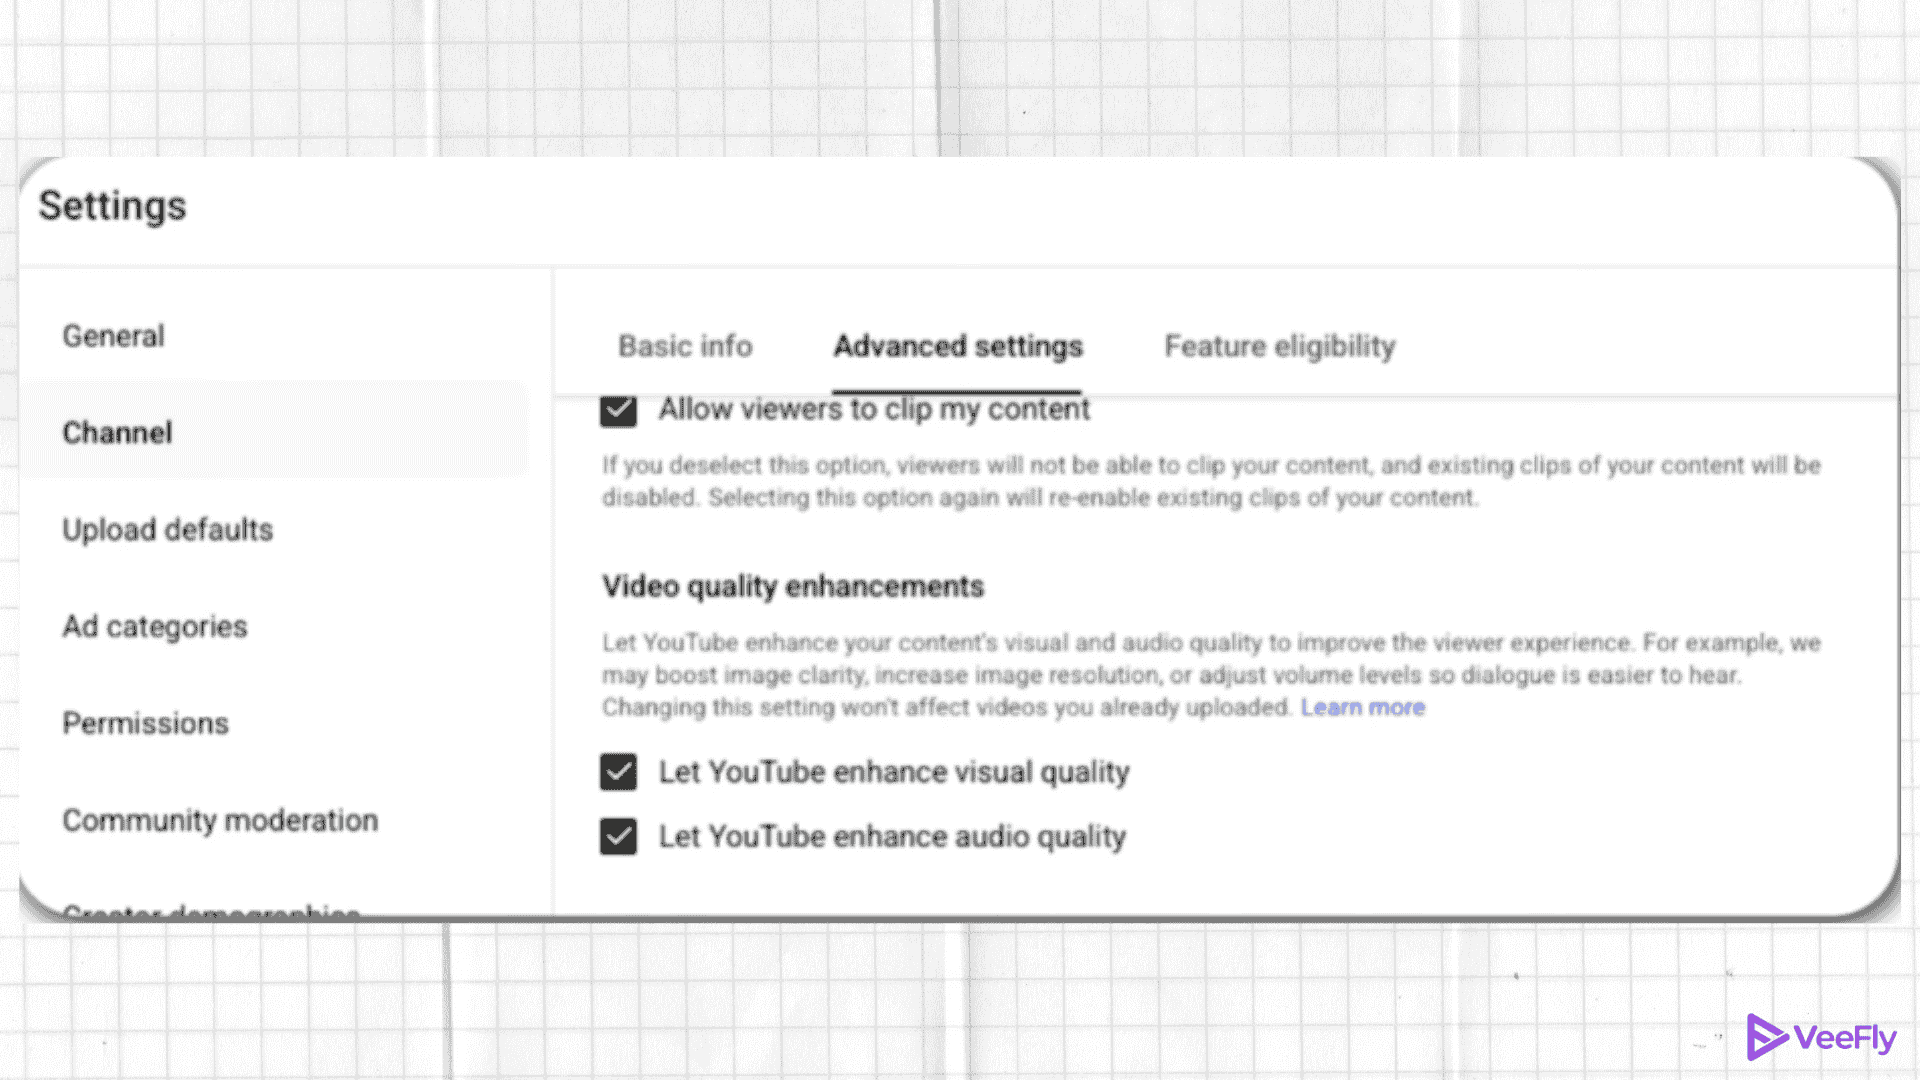Select General in the settings sidebar

[x=113, y=336]
